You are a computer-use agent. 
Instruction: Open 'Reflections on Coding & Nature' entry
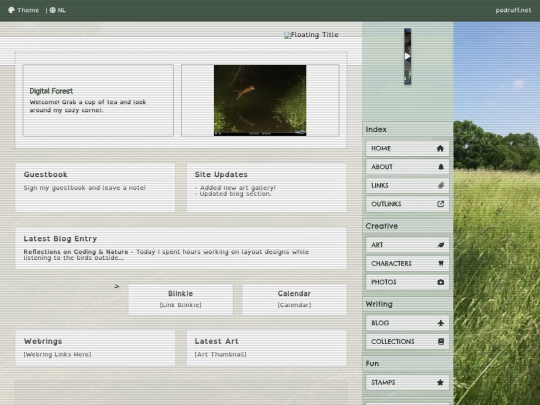tap(76, 252)
